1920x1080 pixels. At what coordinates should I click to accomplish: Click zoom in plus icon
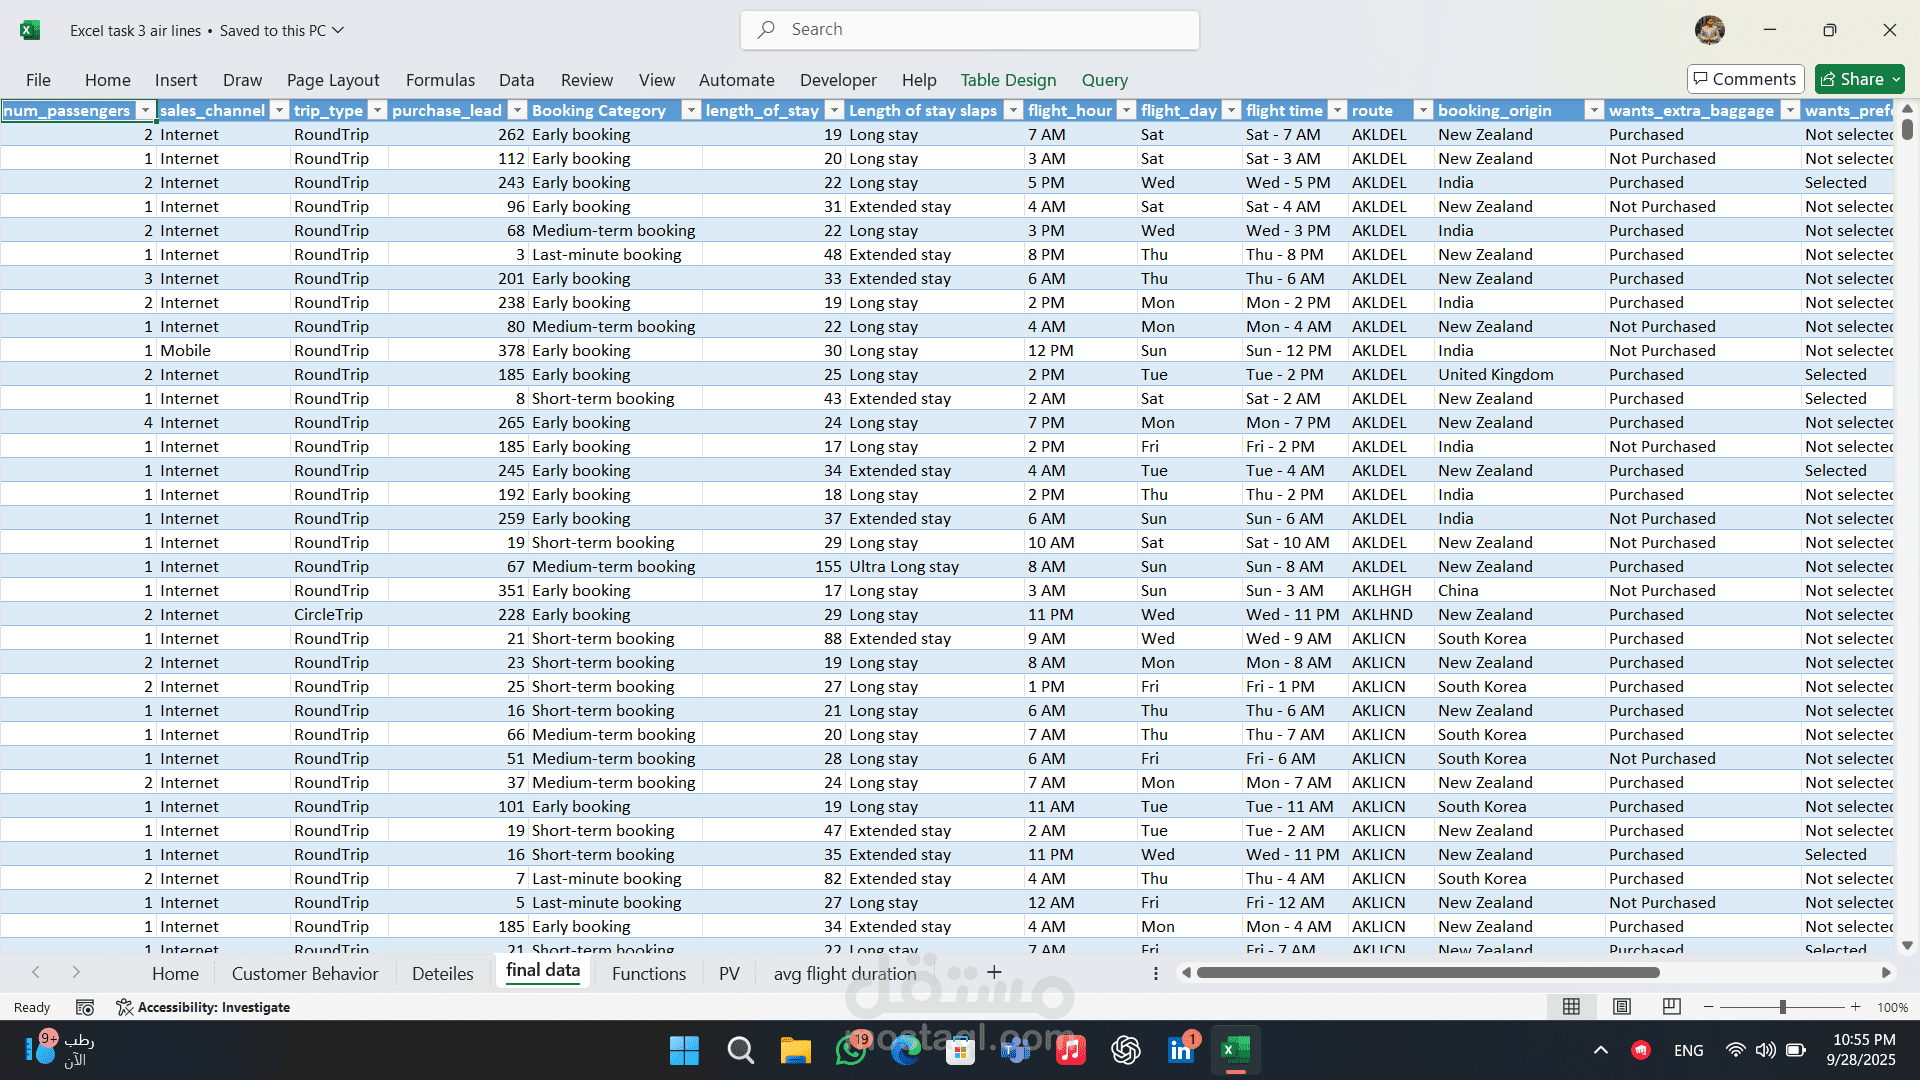(x=1856, y=1007)
